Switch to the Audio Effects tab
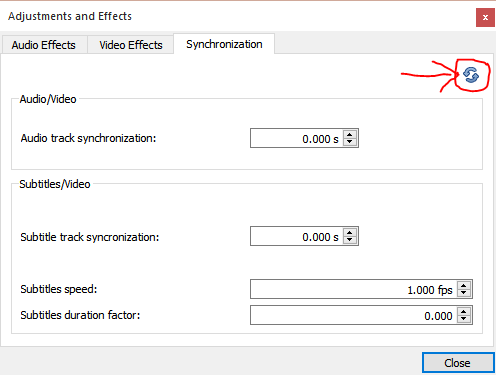 point(44,45)
